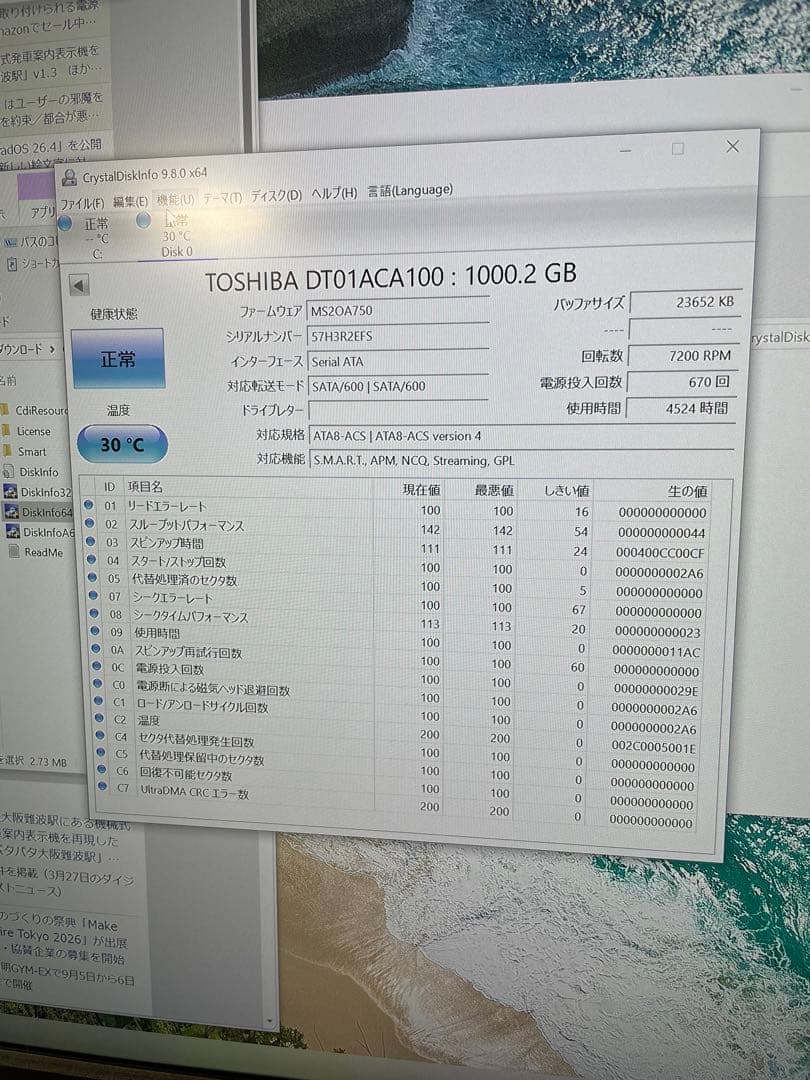Select the Smart folder in Explorer

click(x=25, y=452)
